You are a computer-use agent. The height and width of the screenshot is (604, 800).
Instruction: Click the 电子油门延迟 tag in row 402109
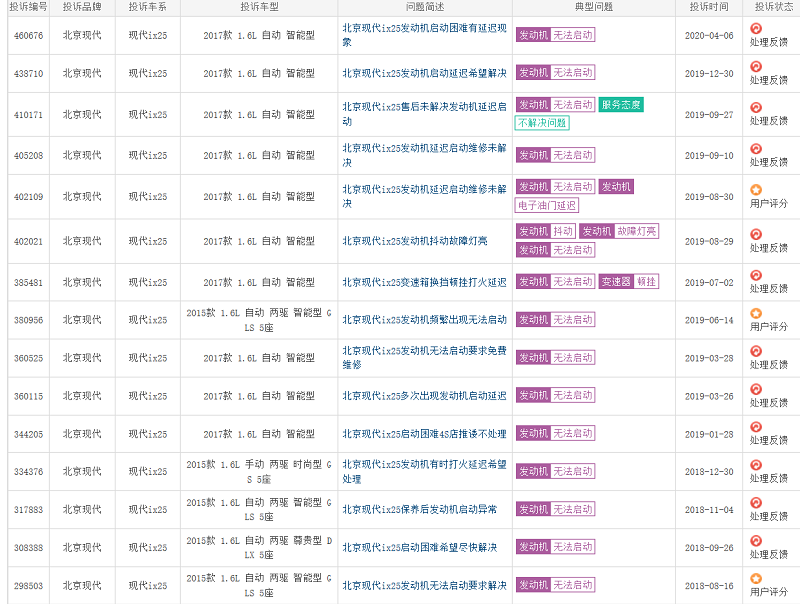coord(547,205)
